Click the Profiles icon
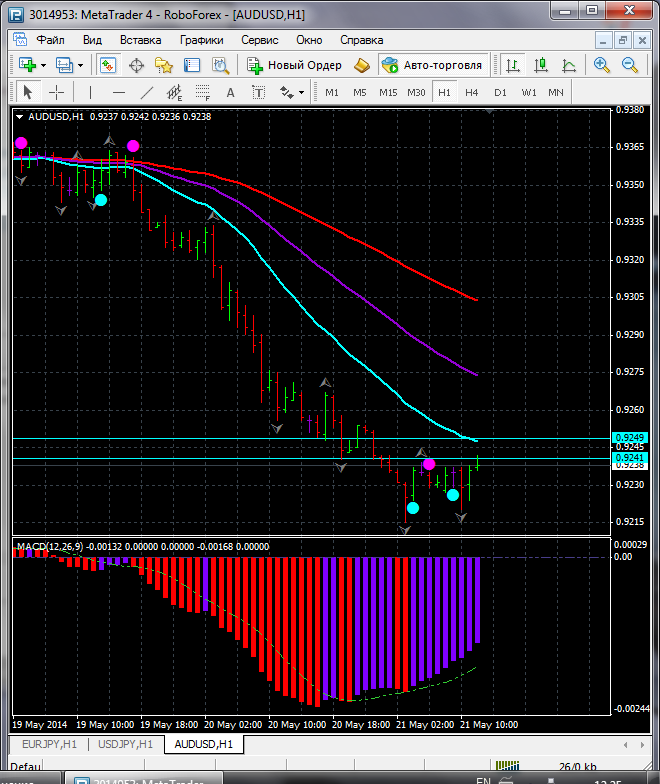Viewport: 660px width, 784px height. click(x=64, y=65)
